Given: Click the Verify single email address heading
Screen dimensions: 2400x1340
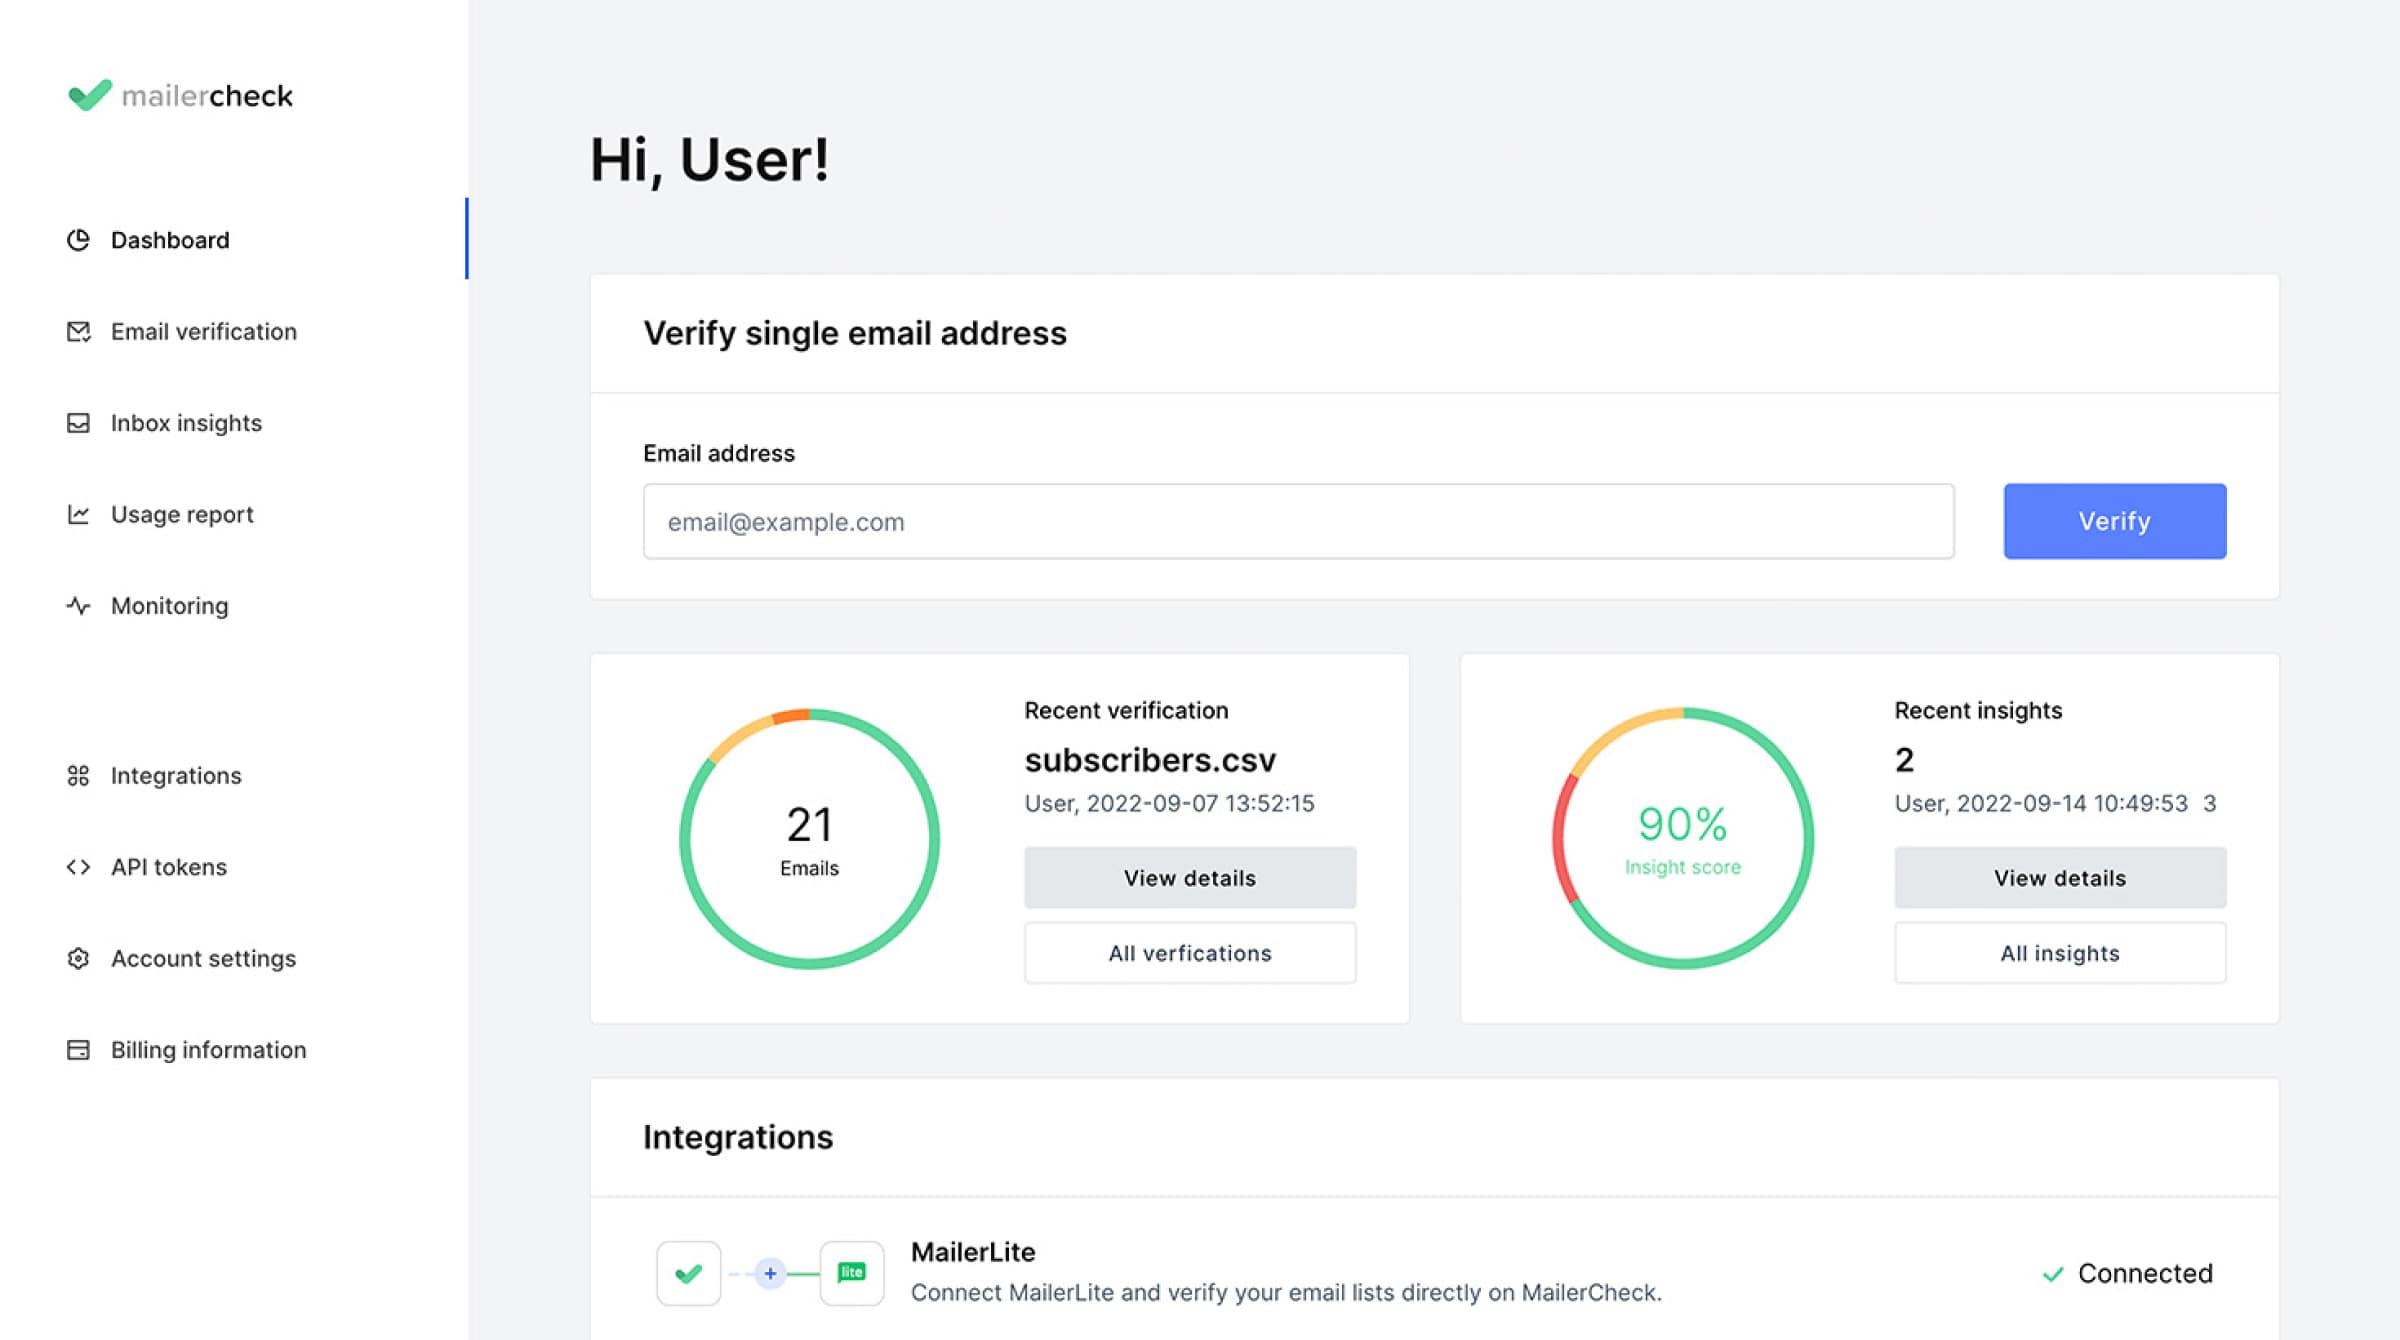Looking at the screenshot, I should coord(855,333).
